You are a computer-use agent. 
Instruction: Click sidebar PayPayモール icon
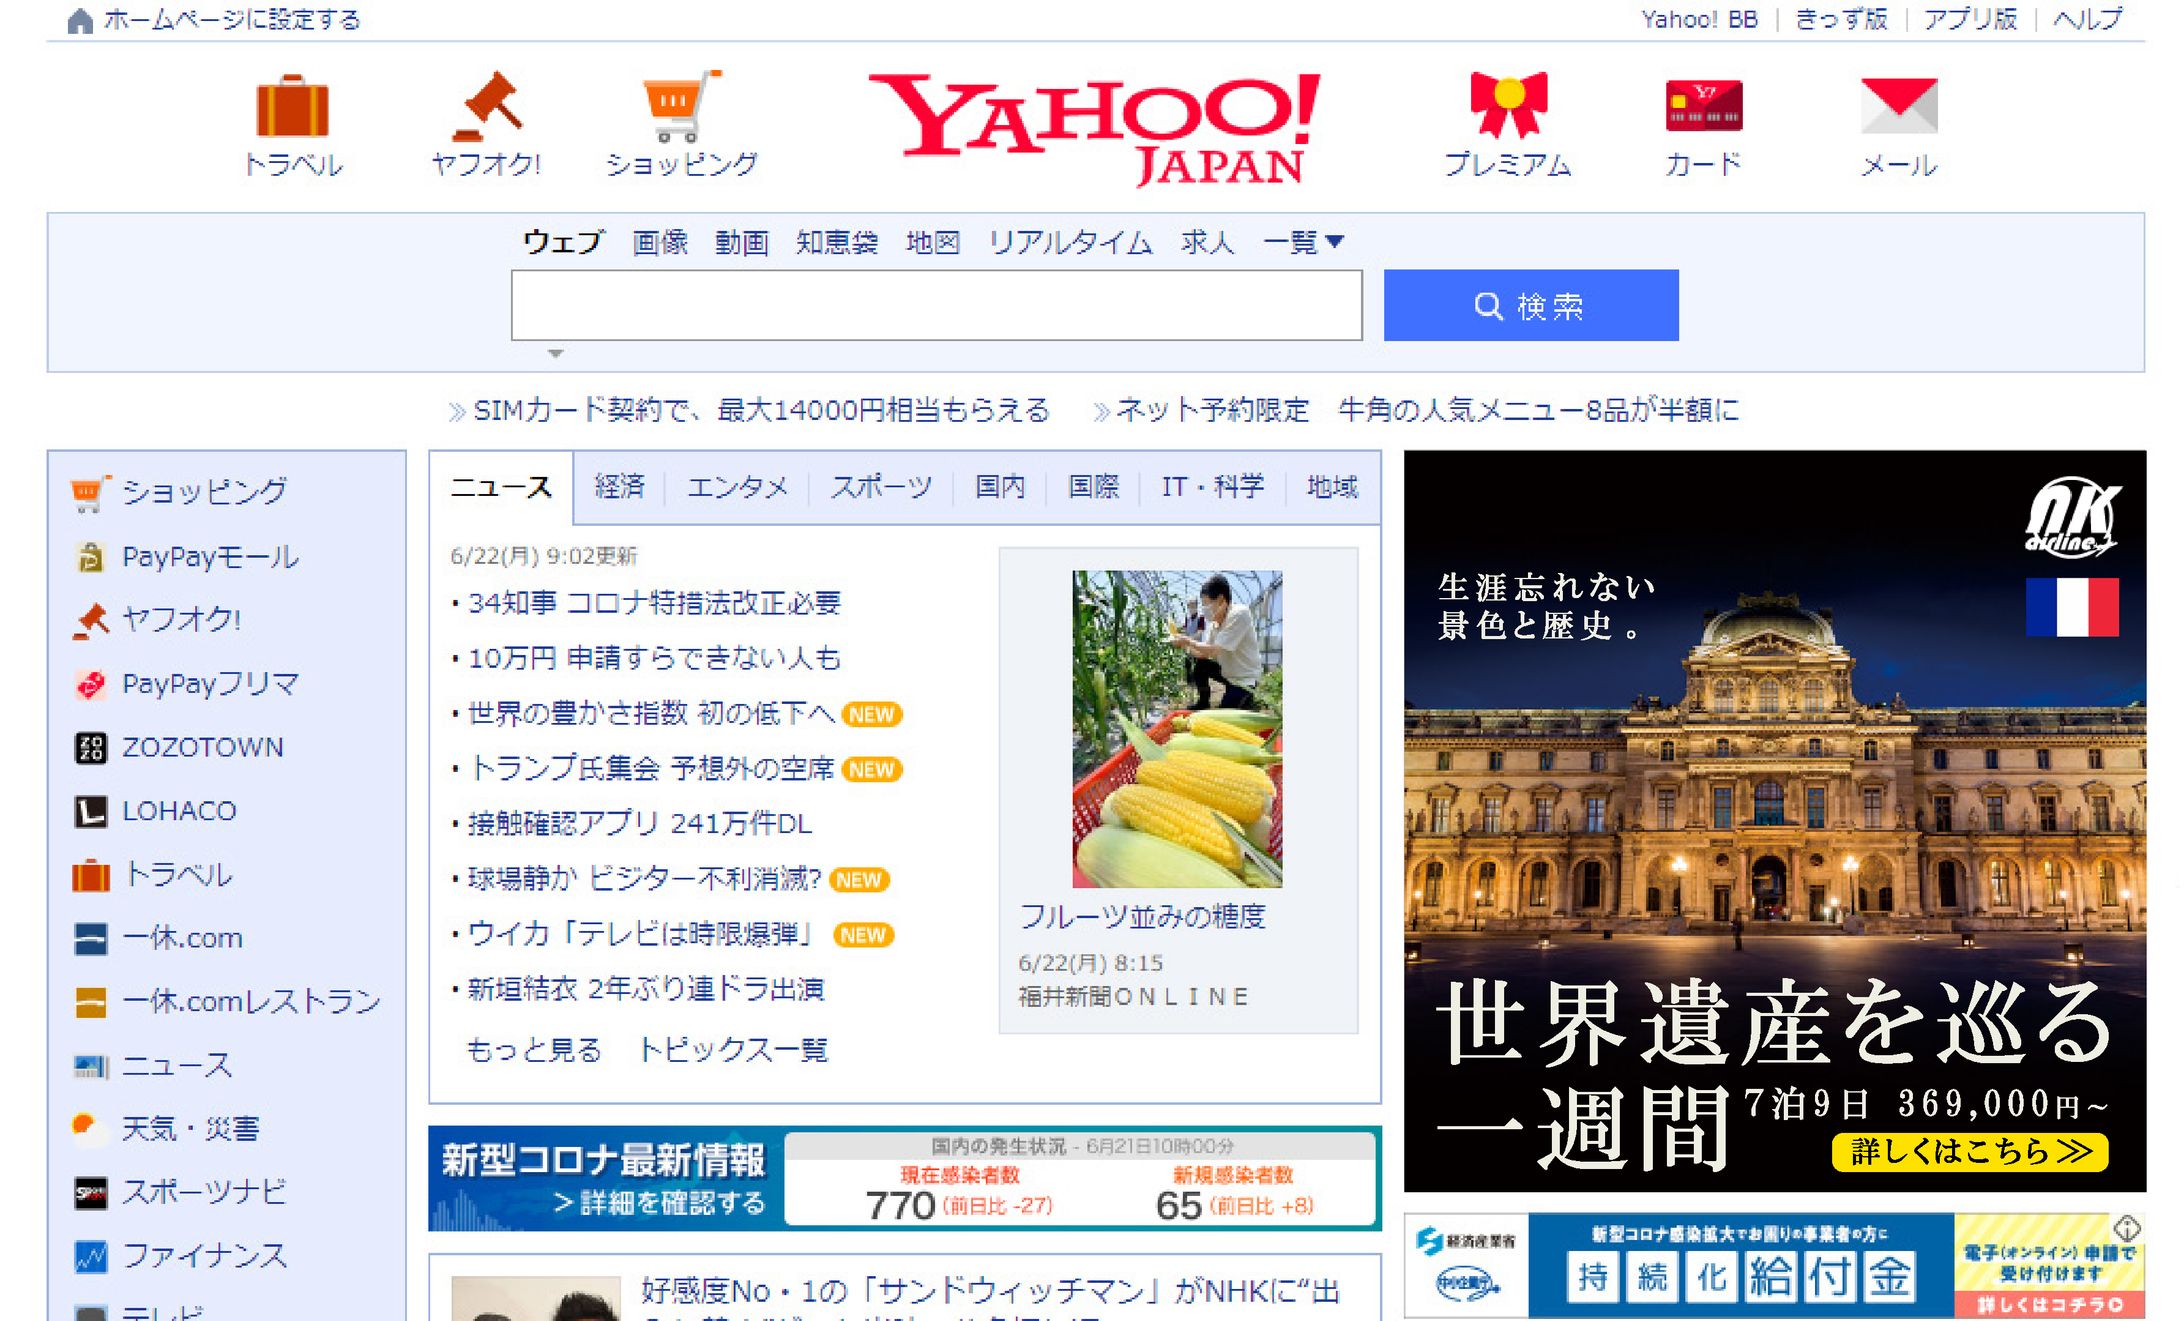pyautogui.click(x=90, y=556)
